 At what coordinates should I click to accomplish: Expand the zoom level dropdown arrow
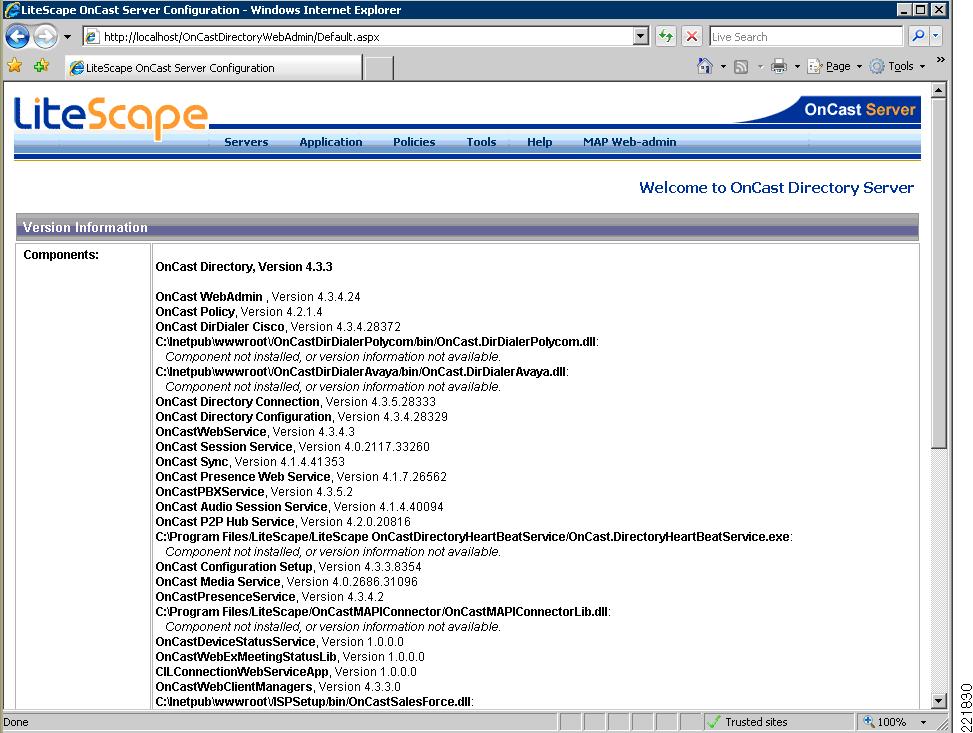coord(923,722)
